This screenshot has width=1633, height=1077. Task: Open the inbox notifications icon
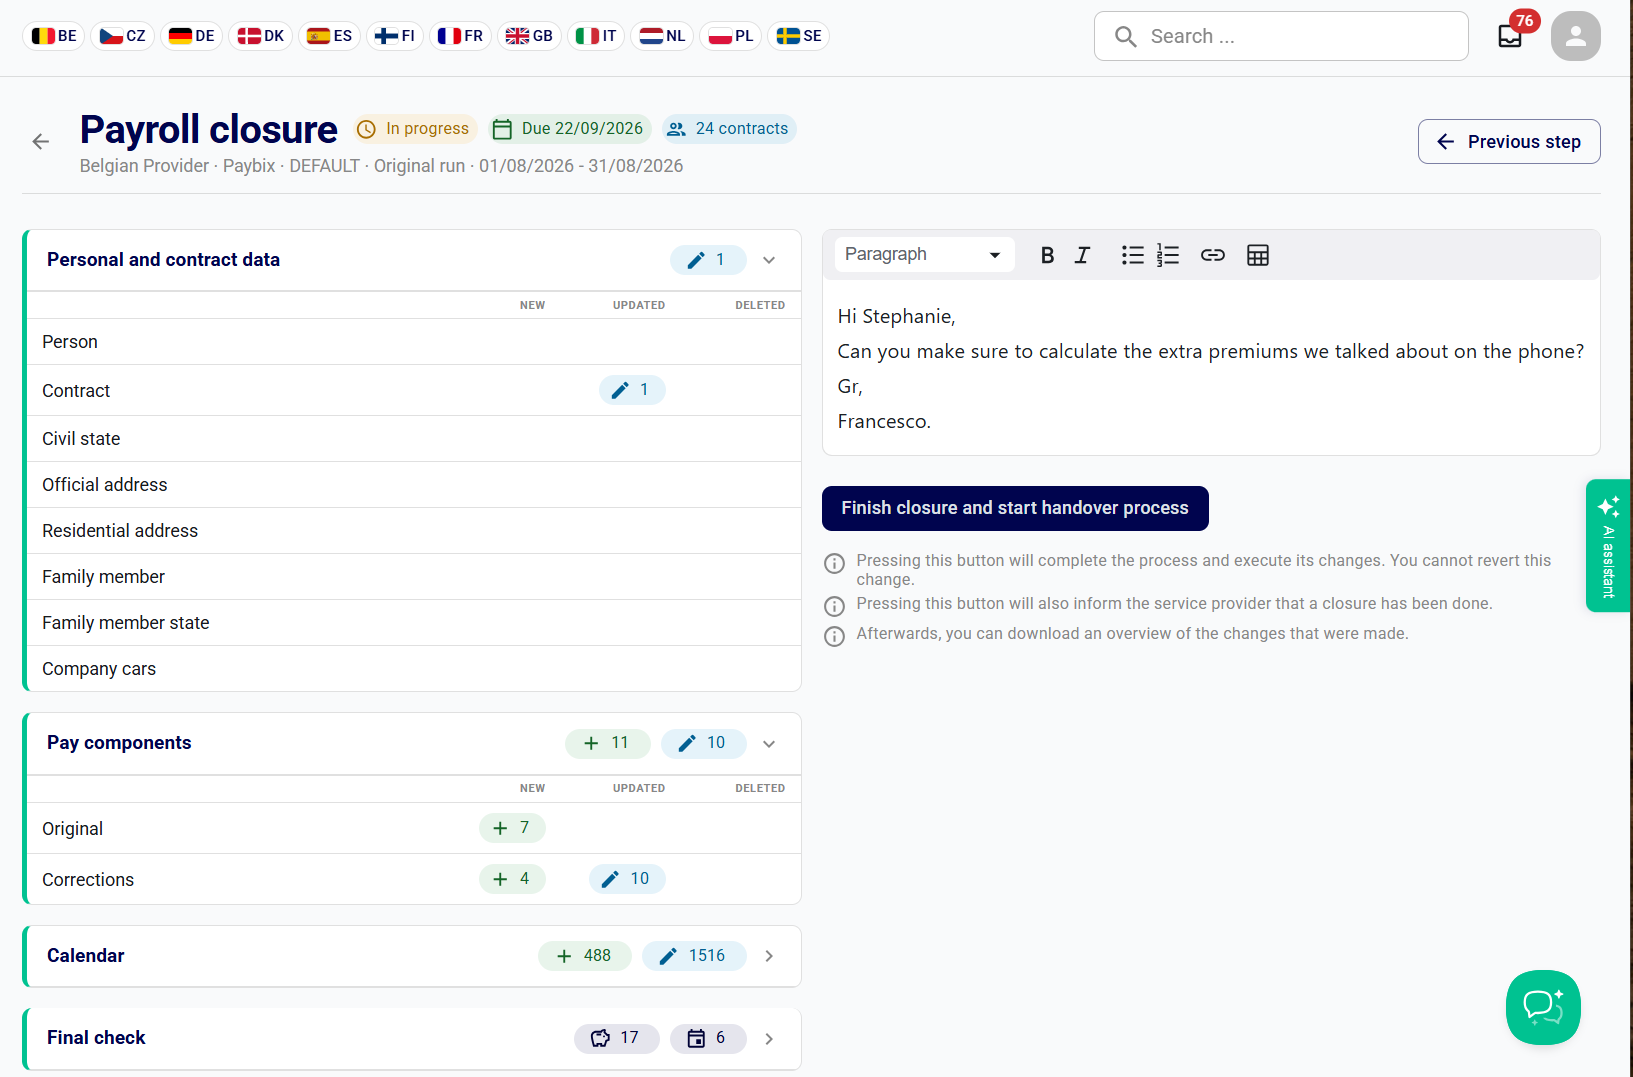[1510, 36]
